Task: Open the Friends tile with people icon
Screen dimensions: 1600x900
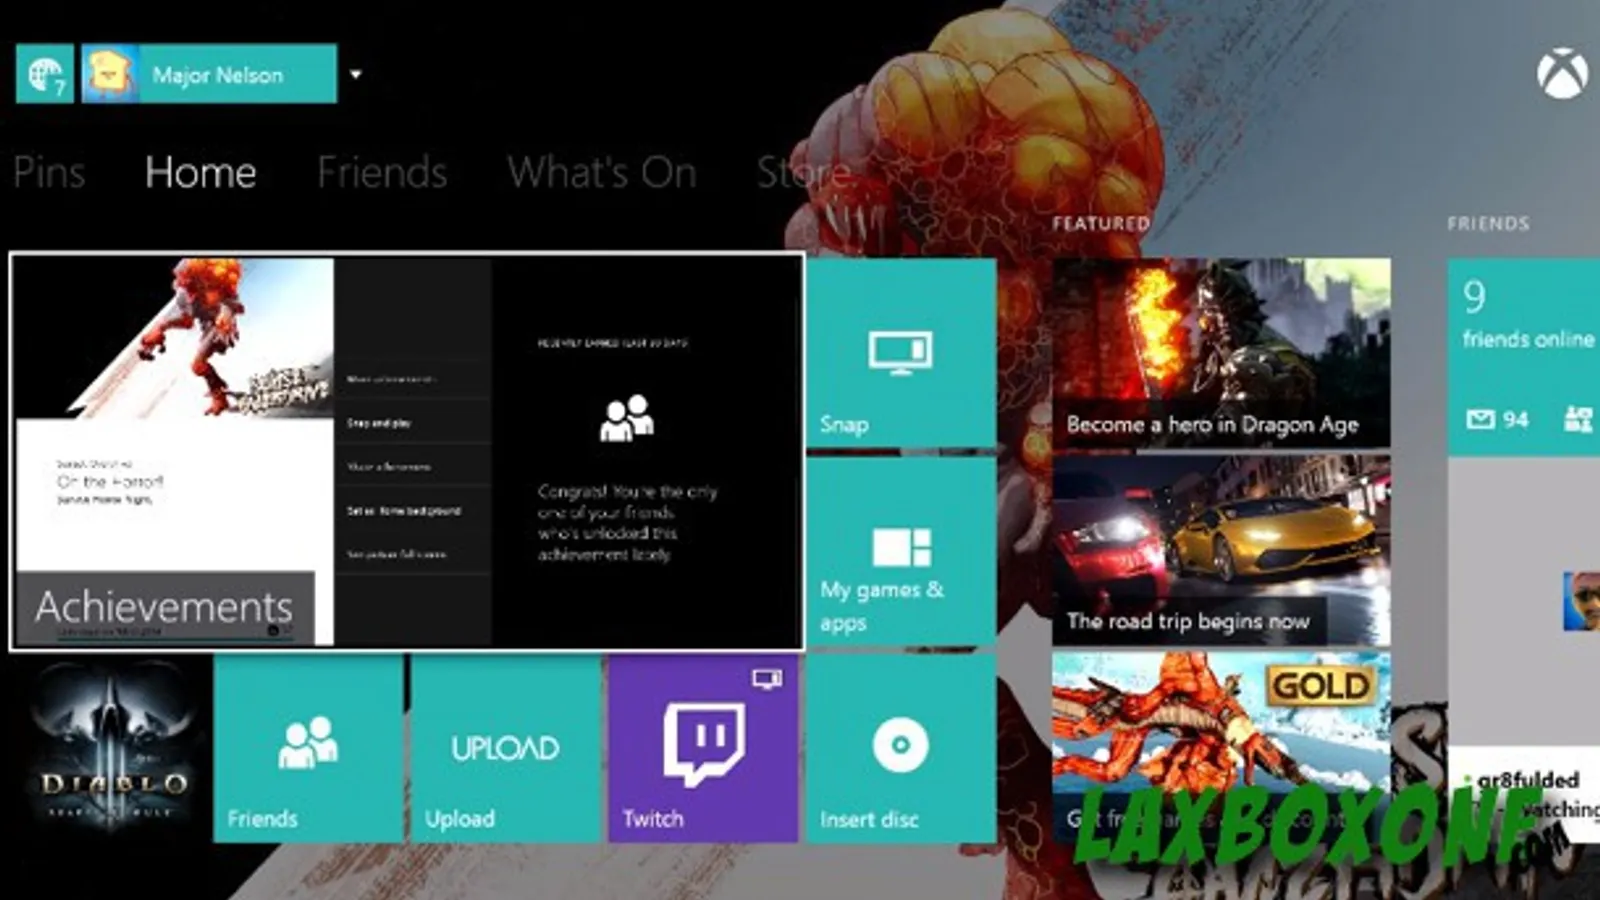Action: click(x=308, y=749)
